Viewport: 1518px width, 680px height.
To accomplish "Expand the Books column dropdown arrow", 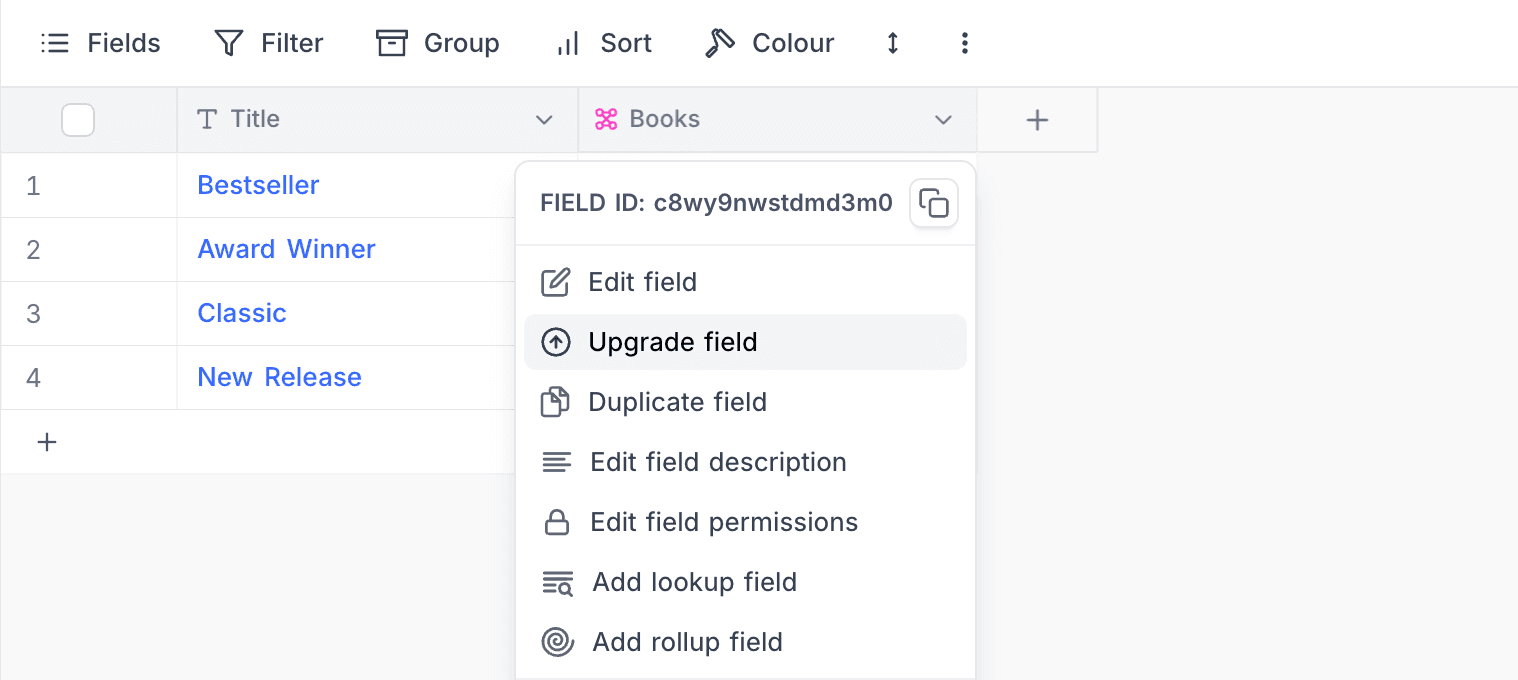I will click(x=942, y=120).
